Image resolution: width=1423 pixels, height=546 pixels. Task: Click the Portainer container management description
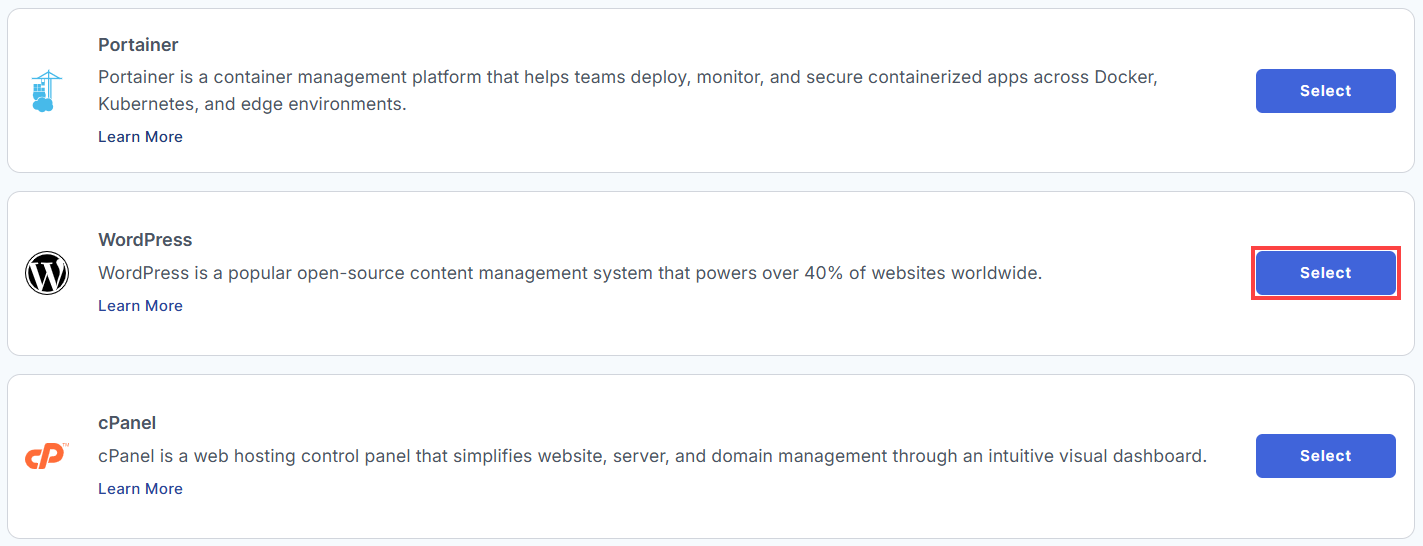628,90
